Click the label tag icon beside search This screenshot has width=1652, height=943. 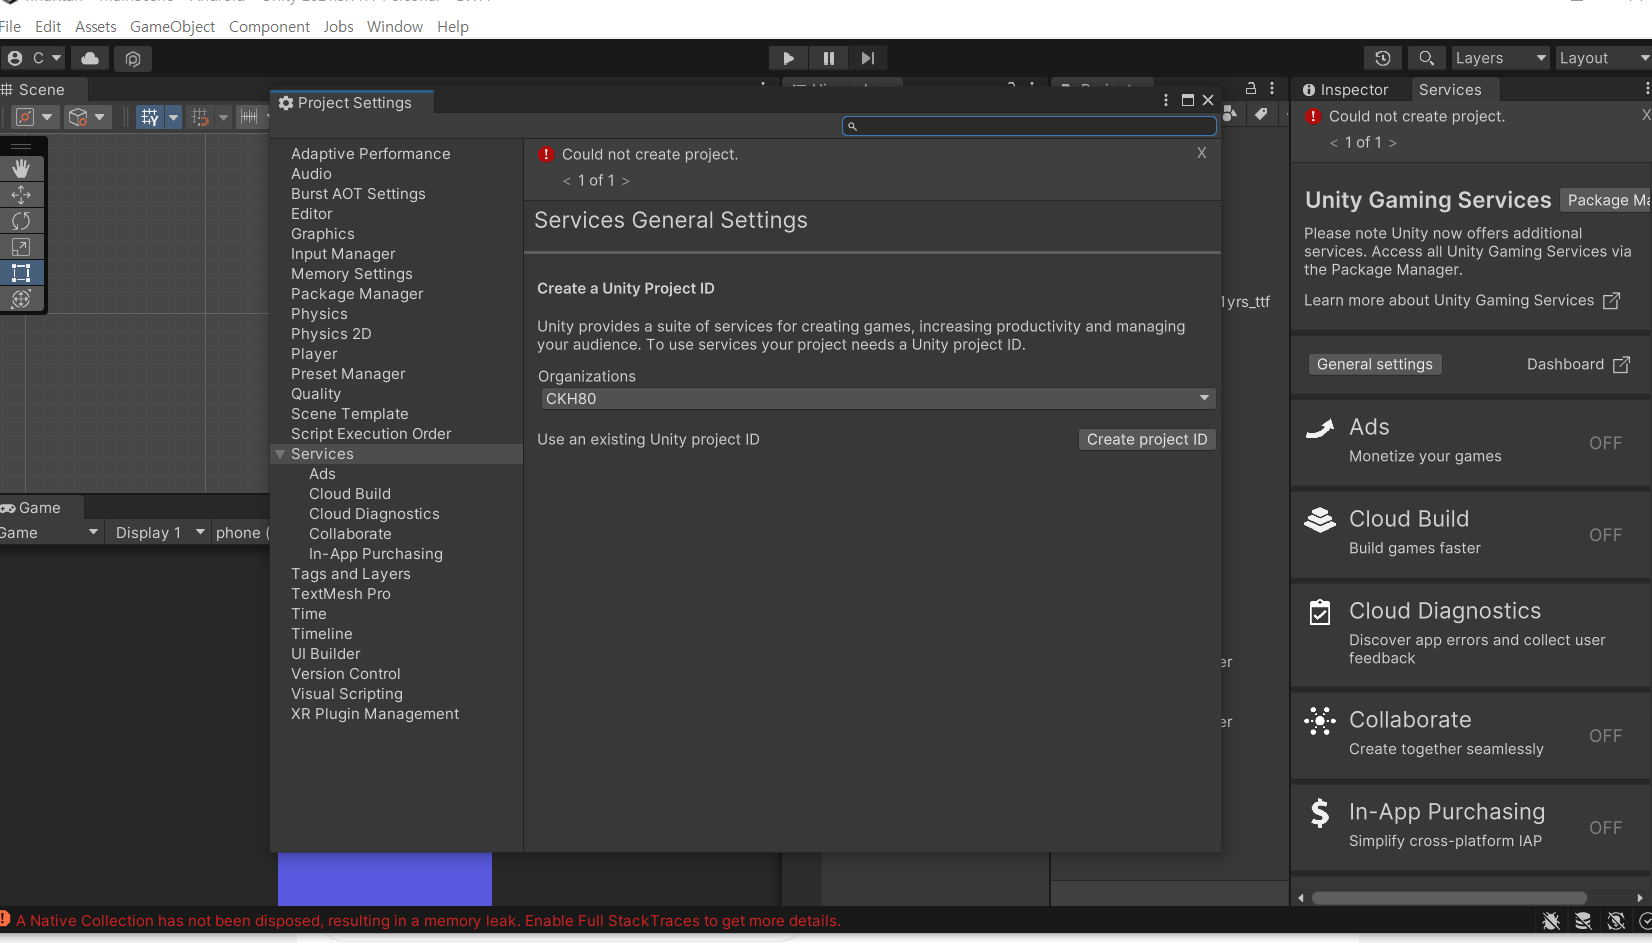point(1261,114)
